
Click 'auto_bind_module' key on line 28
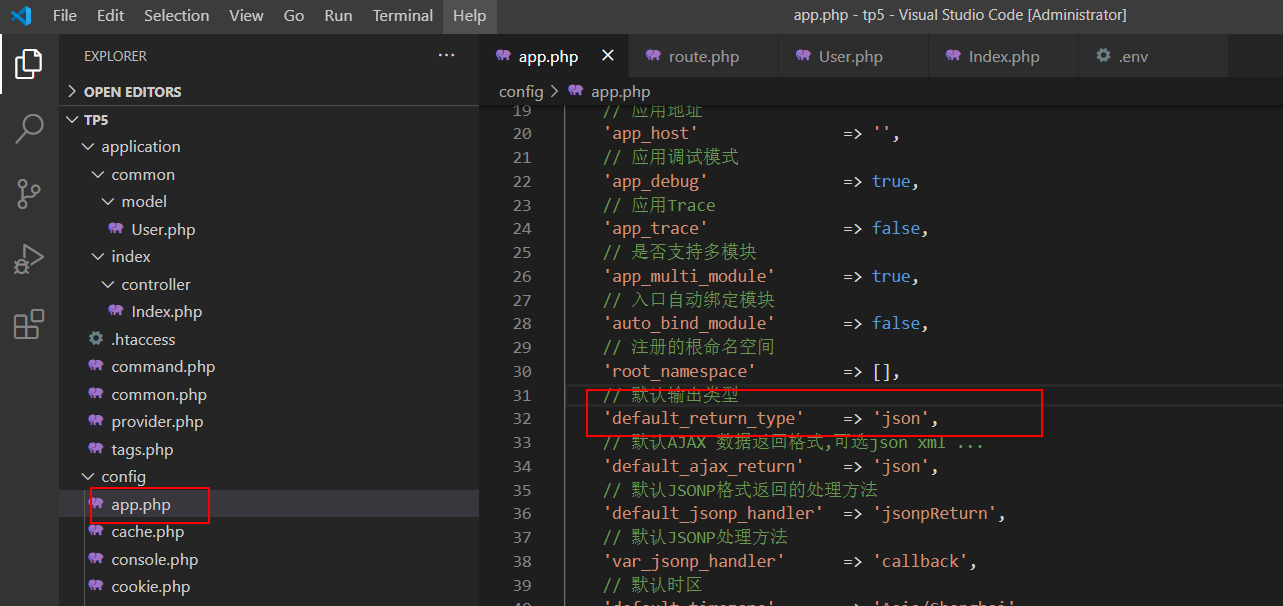(689, 323)
